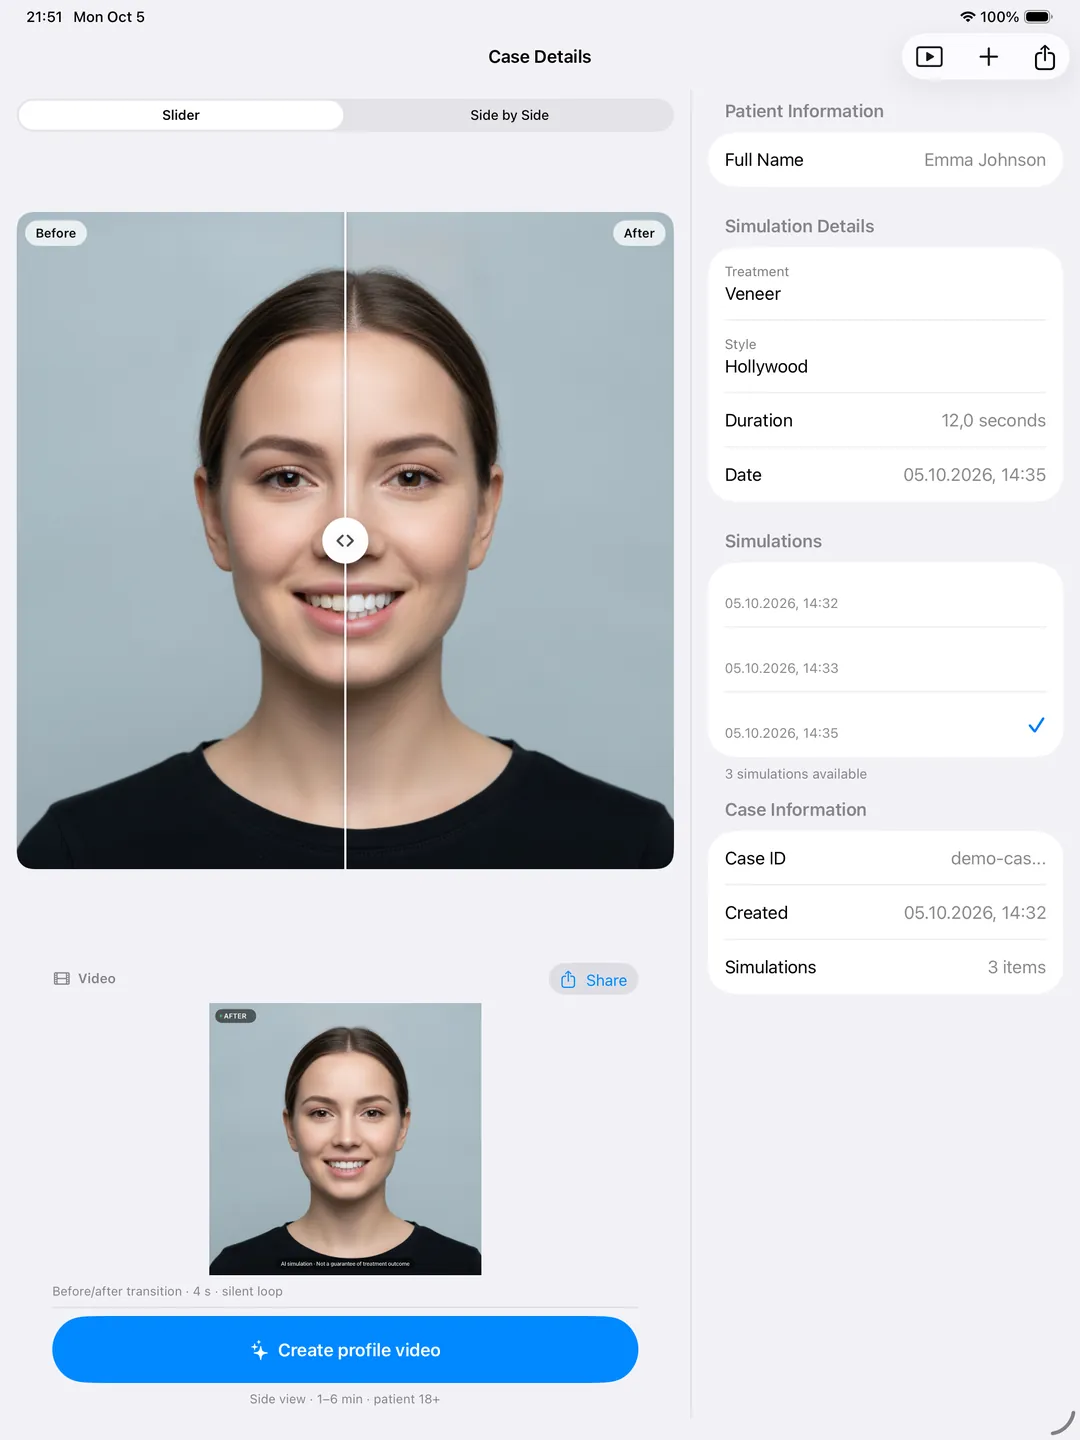Viewport: 1080px width, 1440px height.
Task: Tap the Simulations 3 items row
Action: point(885,967)
